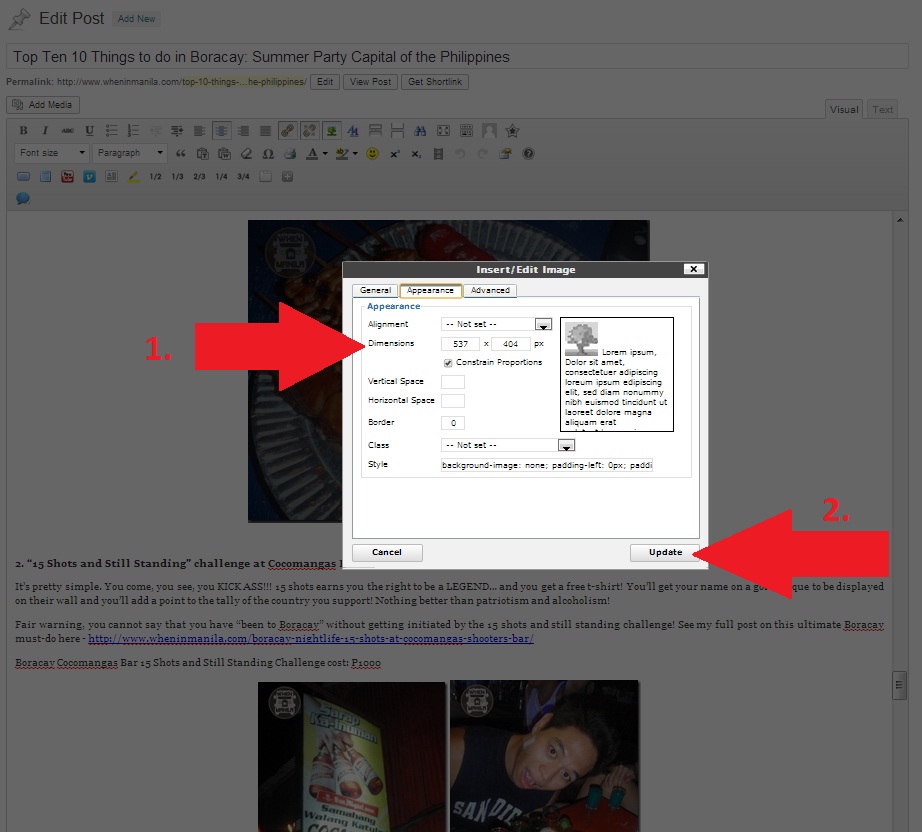Viewport: 922px width, 832px height.
Task: Toggle the Constrain Proportions checkbox
Action: (x=448, y=362)
